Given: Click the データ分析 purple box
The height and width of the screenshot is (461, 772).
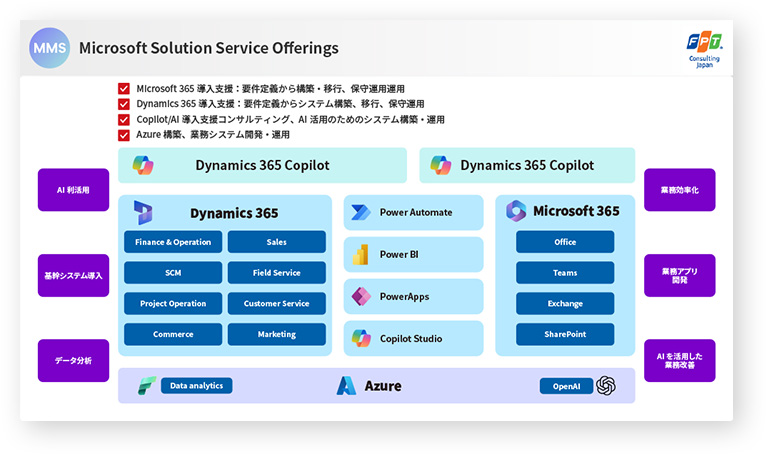Looking at the screenshot, I should pos(73,361).
